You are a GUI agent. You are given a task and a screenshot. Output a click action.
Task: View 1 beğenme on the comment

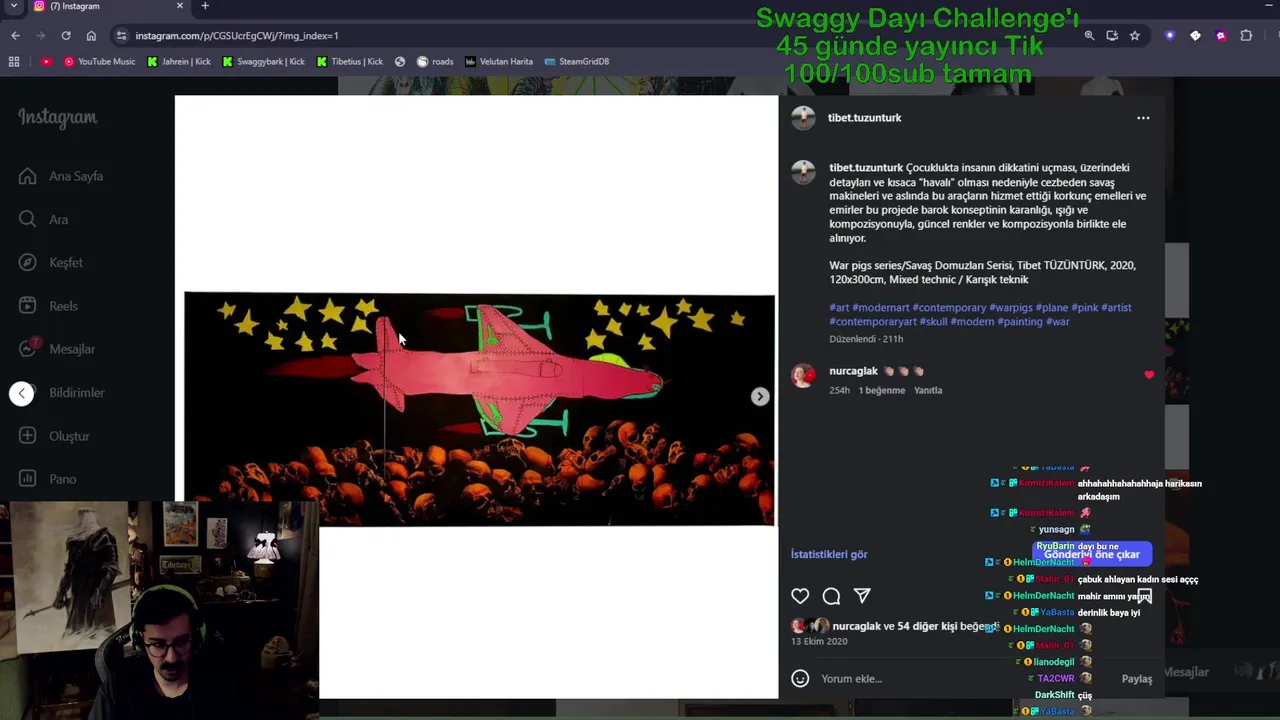[881, 390]
